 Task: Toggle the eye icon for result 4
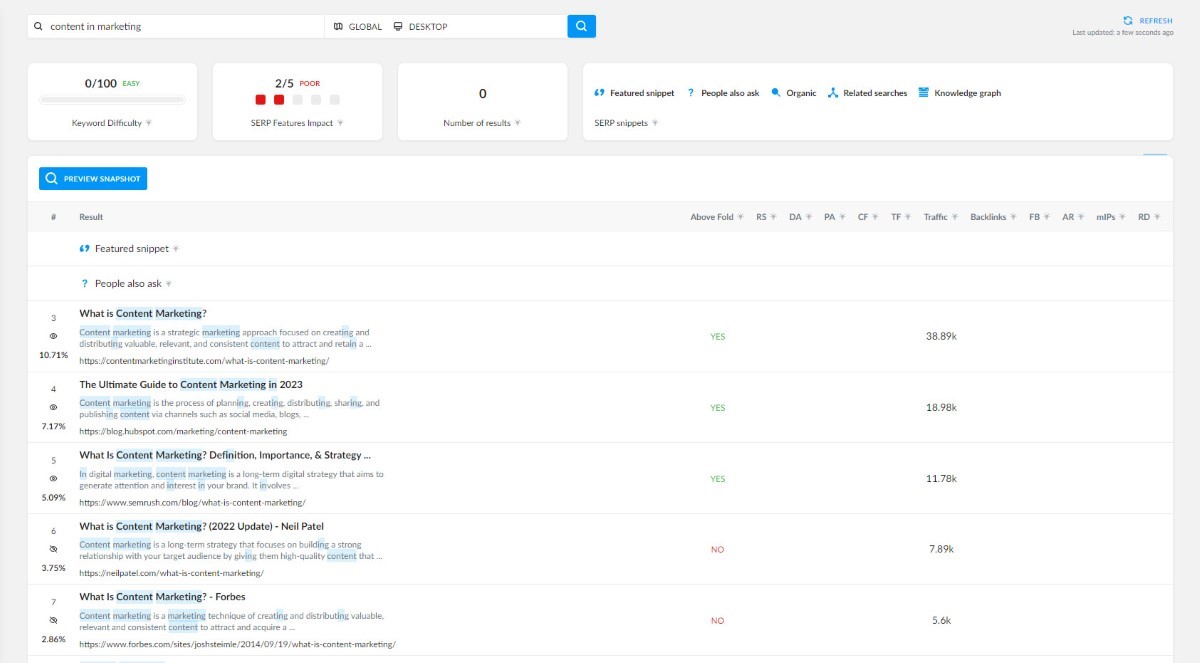tap(54, 408)
